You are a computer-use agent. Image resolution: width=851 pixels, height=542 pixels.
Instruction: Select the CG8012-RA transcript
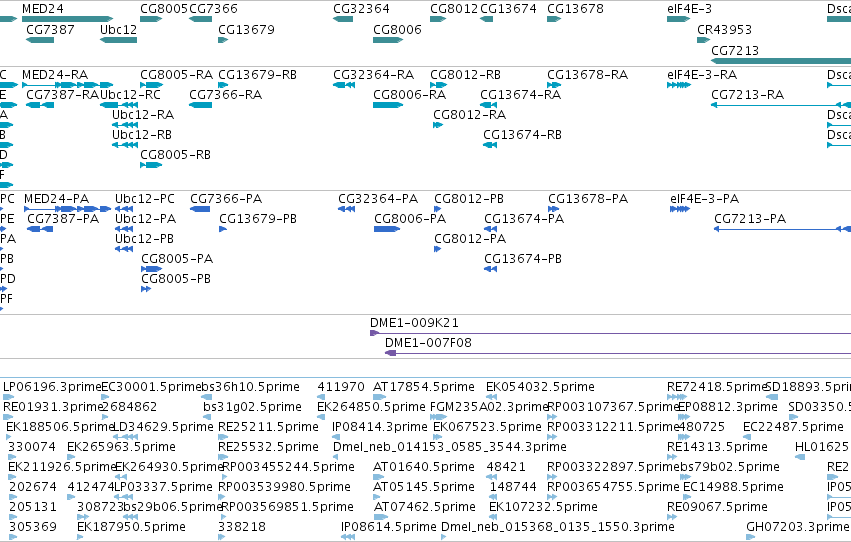438,125
